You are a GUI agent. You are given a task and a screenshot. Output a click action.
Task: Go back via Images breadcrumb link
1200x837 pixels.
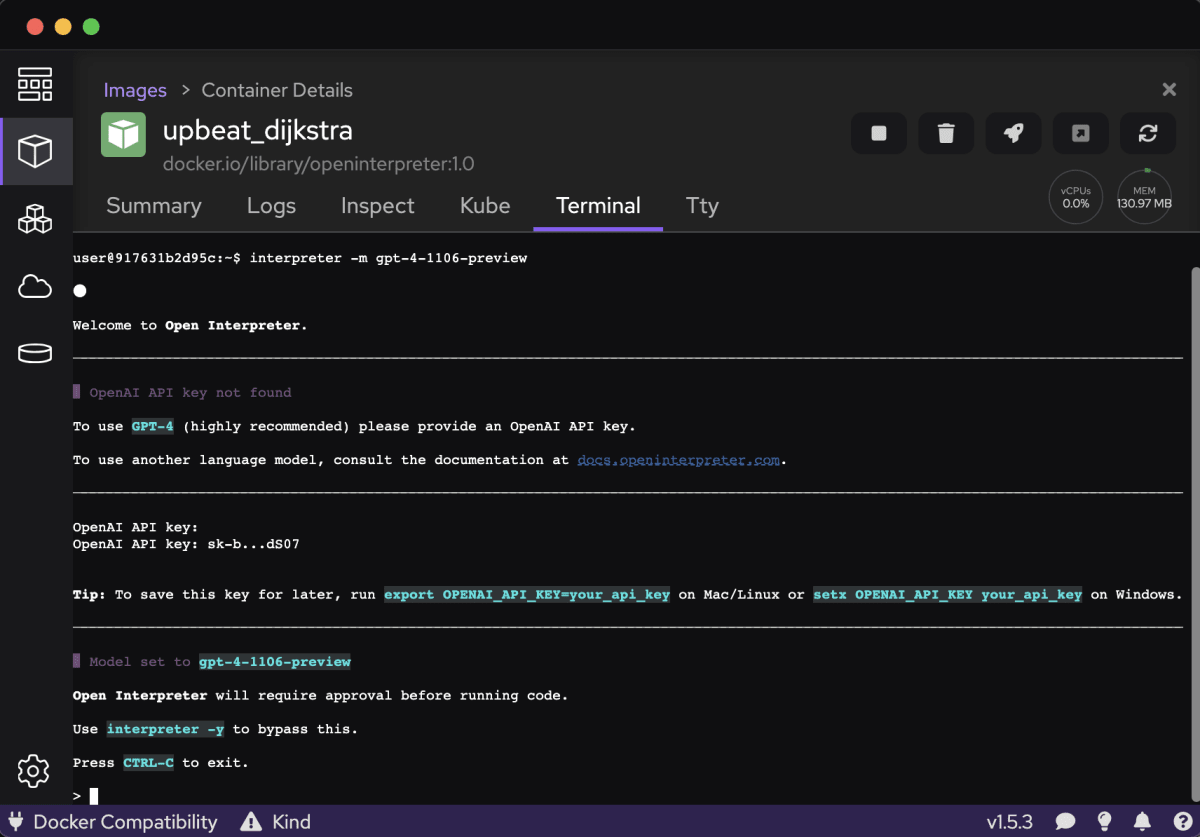(x=135, y=90)
